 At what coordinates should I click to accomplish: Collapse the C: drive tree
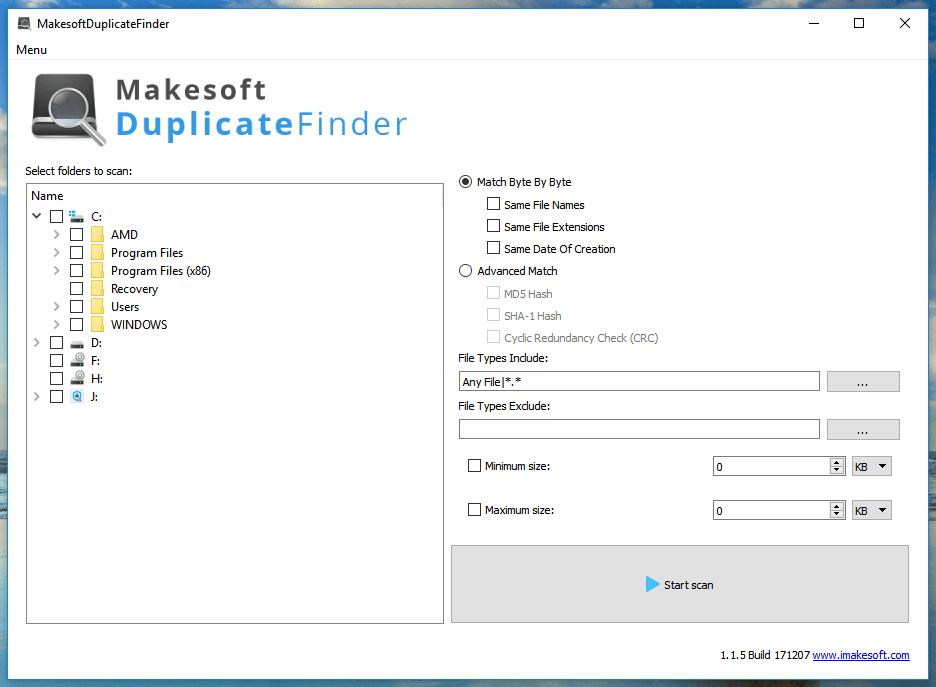click(36, 215)
